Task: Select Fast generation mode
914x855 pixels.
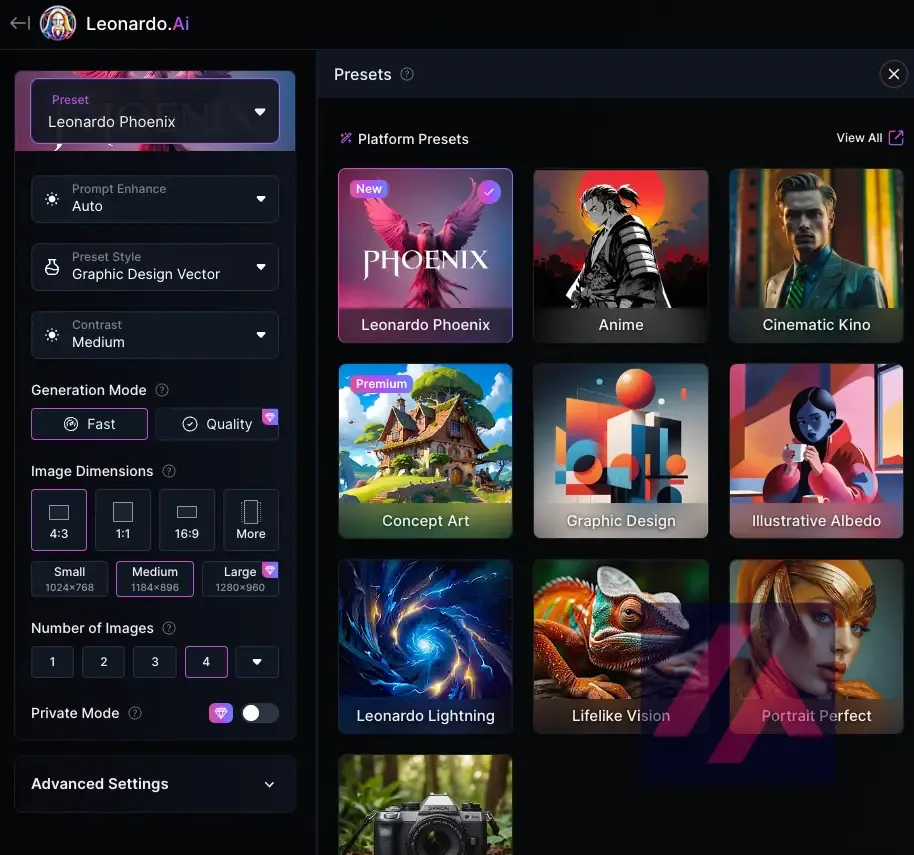Action: point(89,424)
